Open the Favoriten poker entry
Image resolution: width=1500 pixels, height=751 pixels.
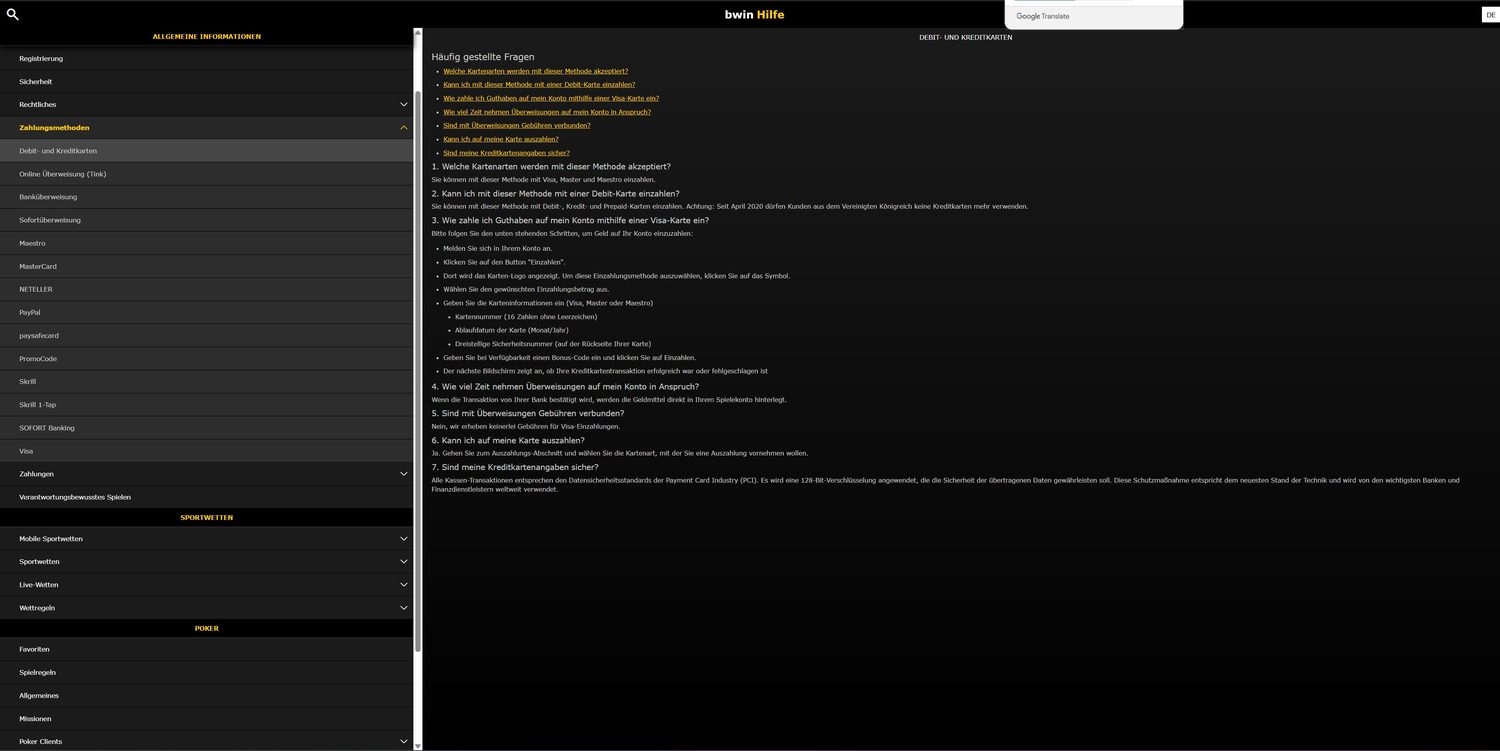206,649
